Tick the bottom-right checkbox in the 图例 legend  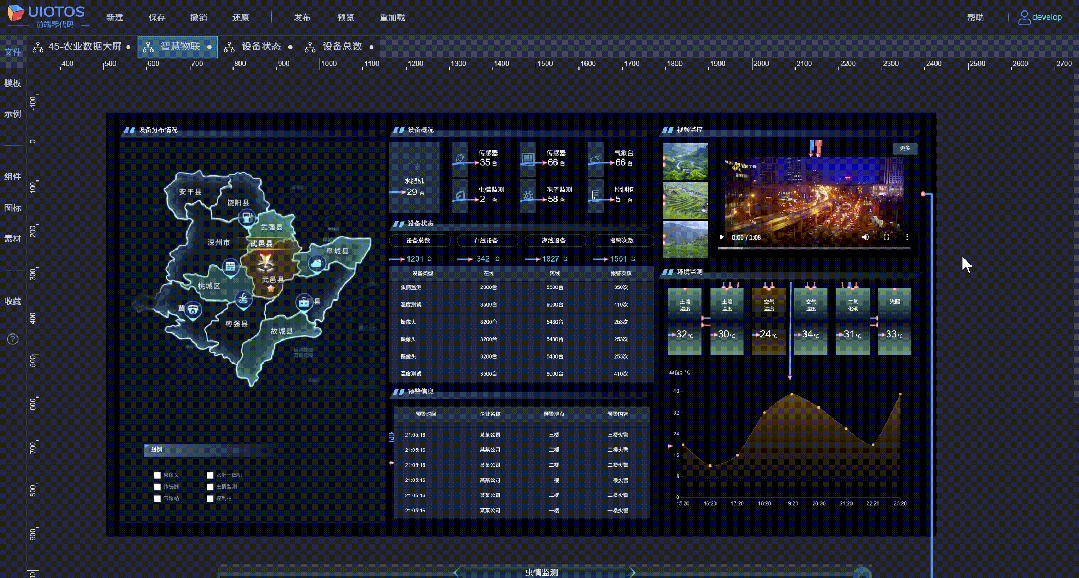(x=211, y=497)
